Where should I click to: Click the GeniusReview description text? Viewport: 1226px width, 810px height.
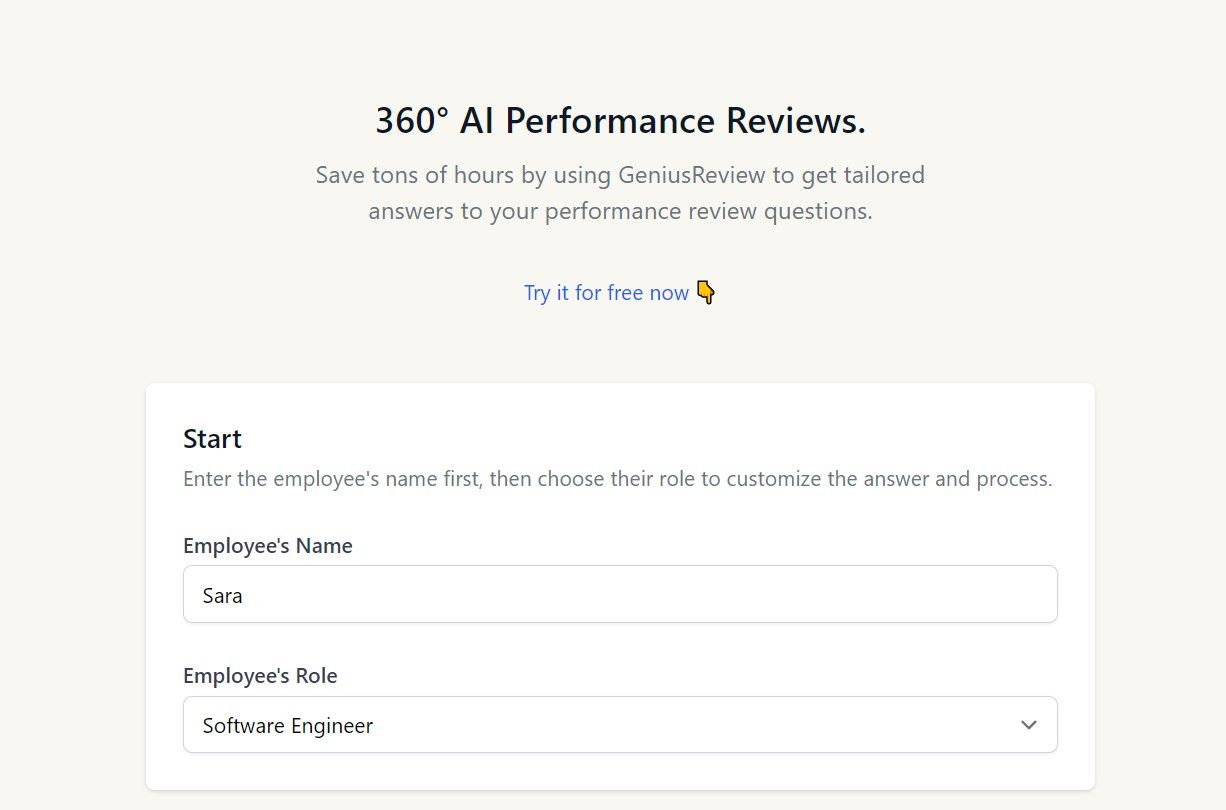pos(619,192)
